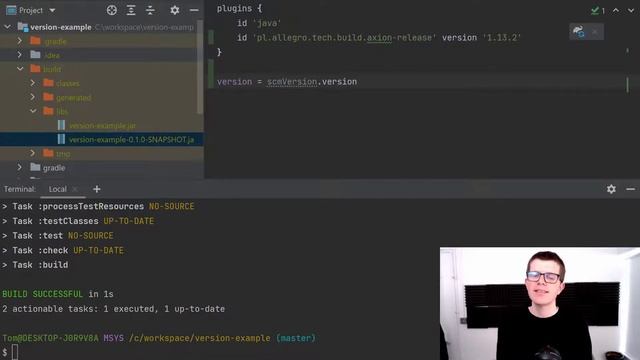Viewport: 640px width, 360px height.
Task: Select the generated folder row
Action: pos(102,97)
